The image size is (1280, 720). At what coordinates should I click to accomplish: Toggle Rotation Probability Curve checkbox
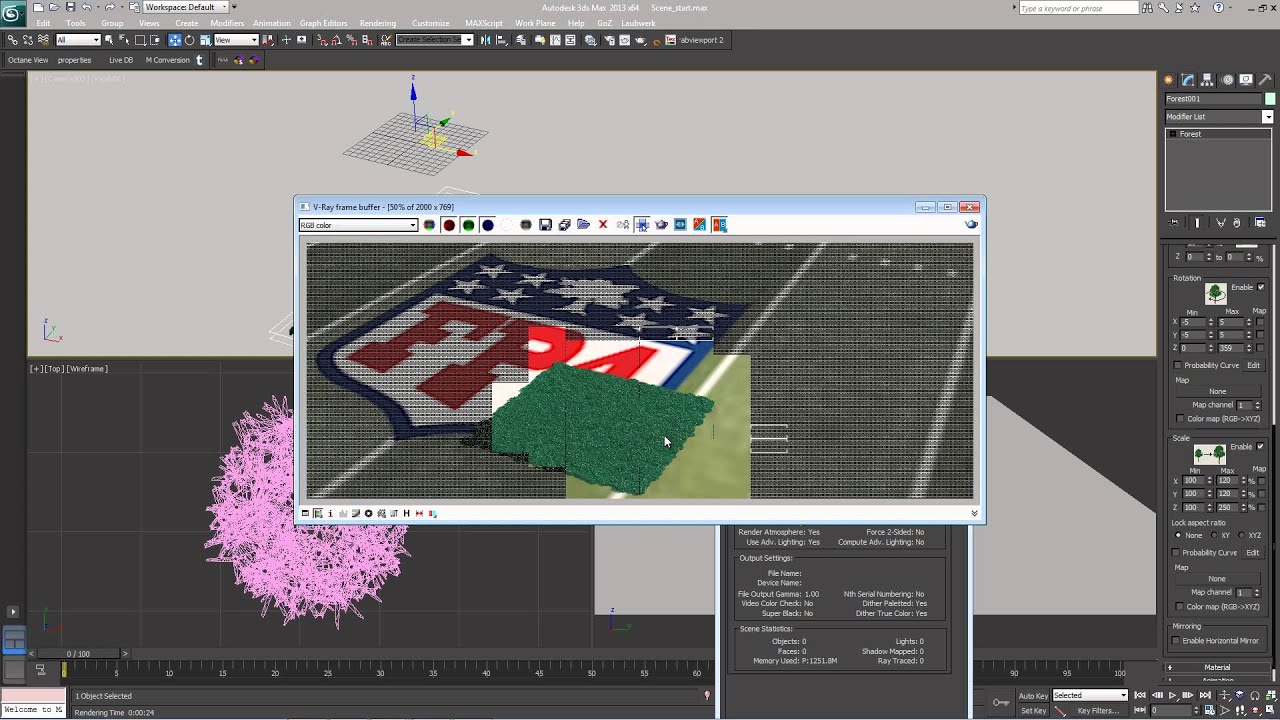pos(1178,366)
